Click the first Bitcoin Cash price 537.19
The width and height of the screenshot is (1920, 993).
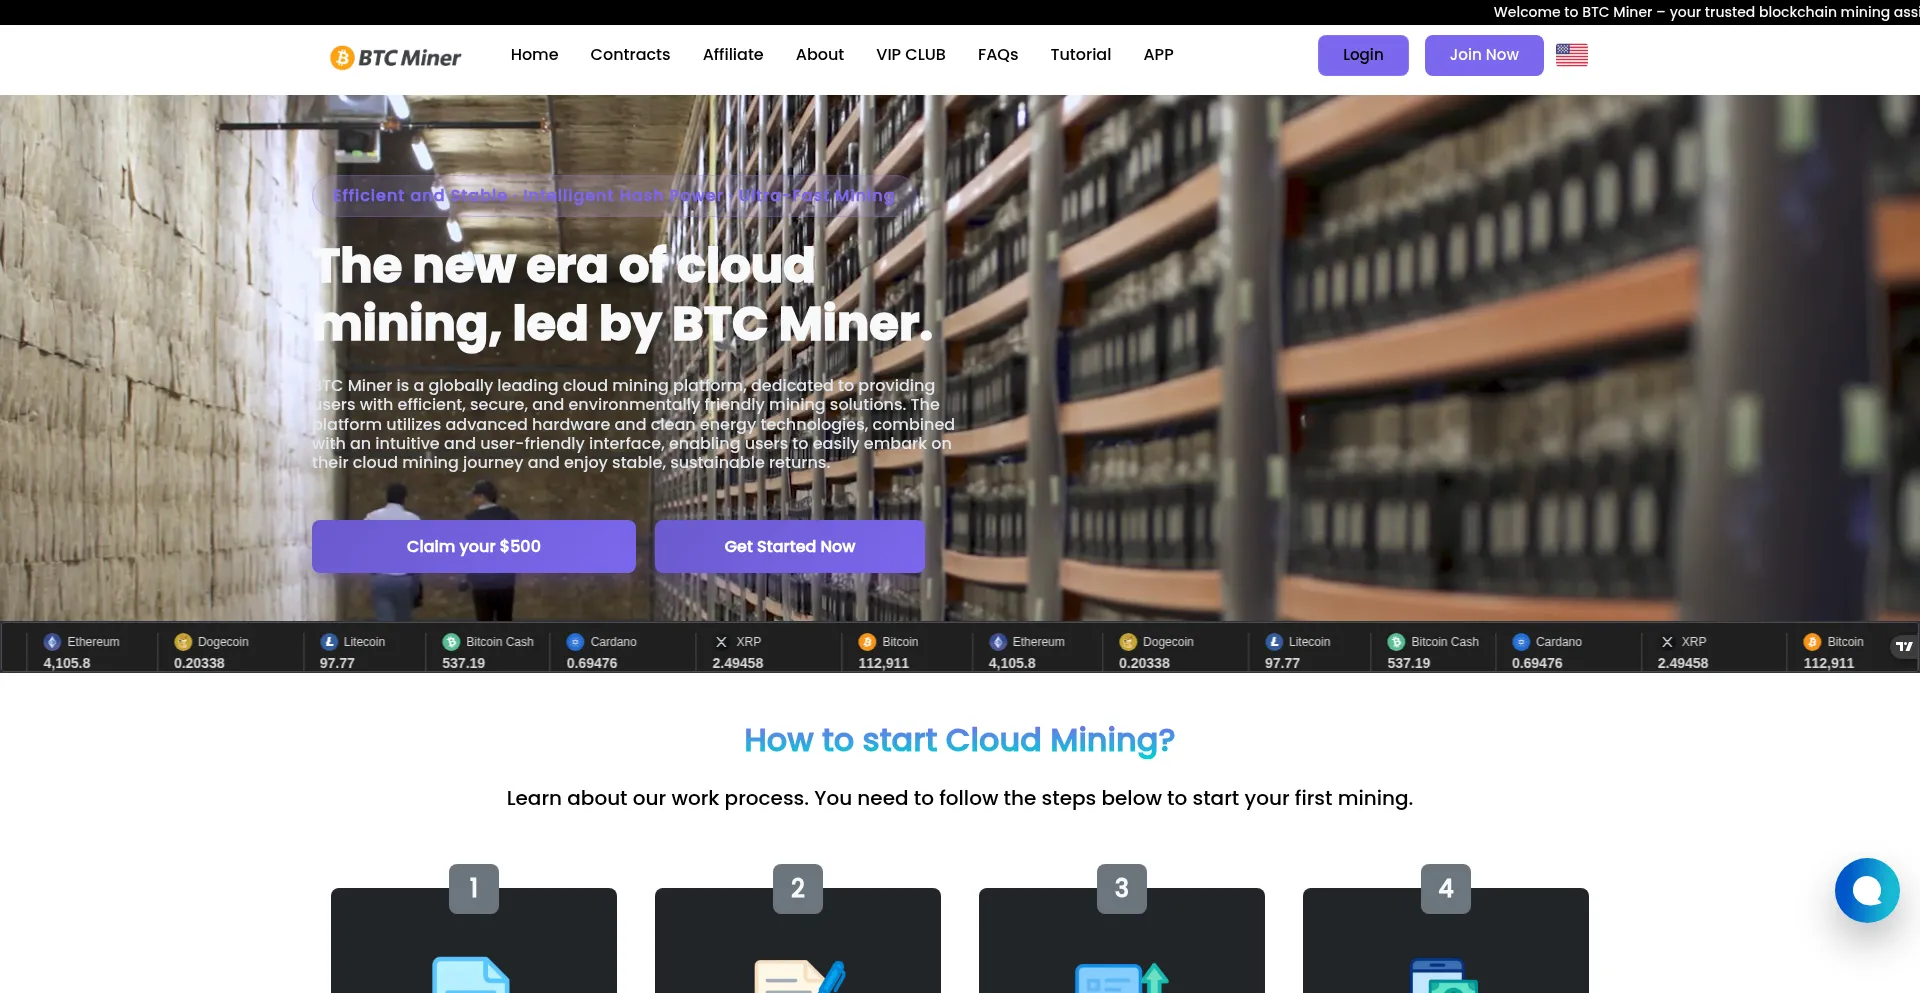coord(464,663)
